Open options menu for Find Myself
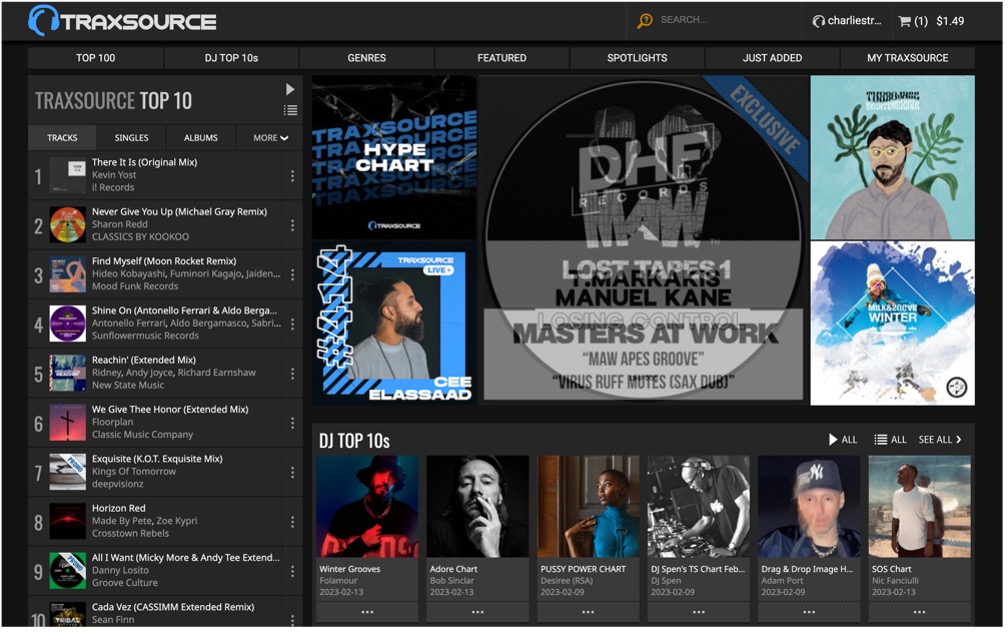The width and height of the screenshot is (1008, 632). pos(292,275)
